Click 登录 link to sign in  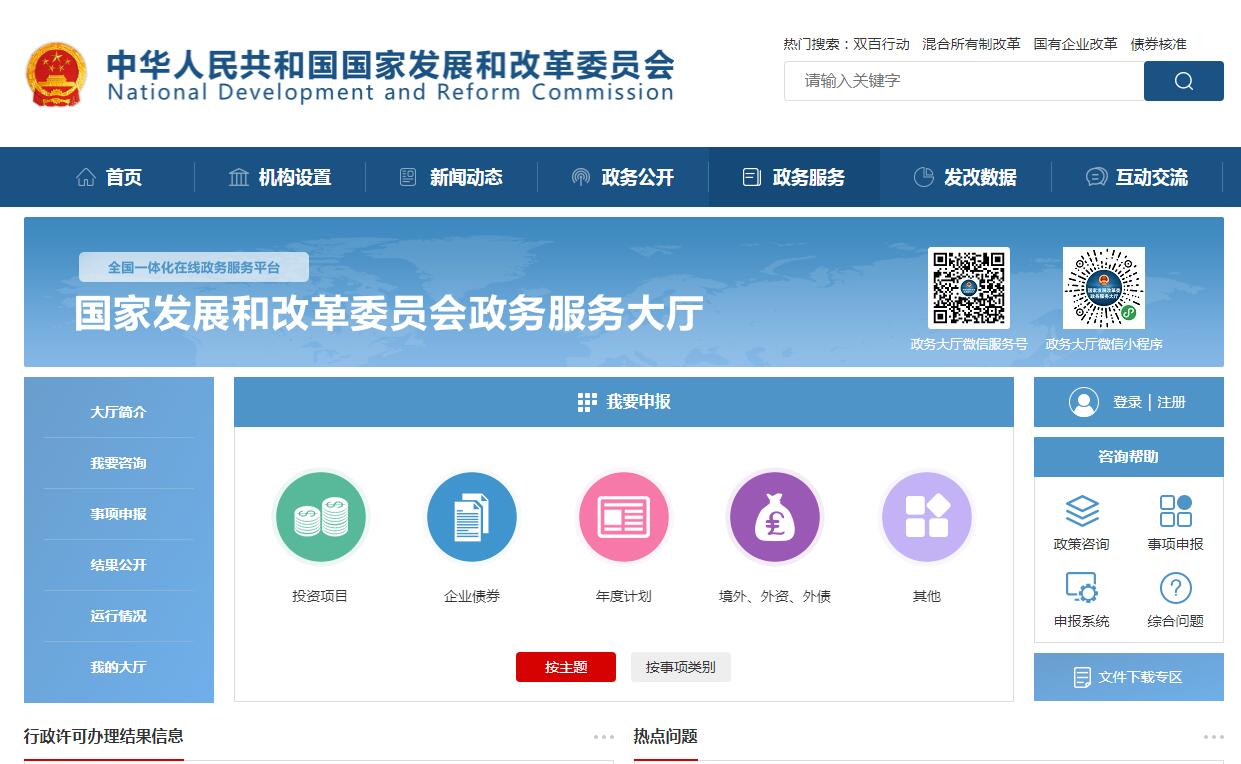pyautogui.click(x=1127, y=402)
